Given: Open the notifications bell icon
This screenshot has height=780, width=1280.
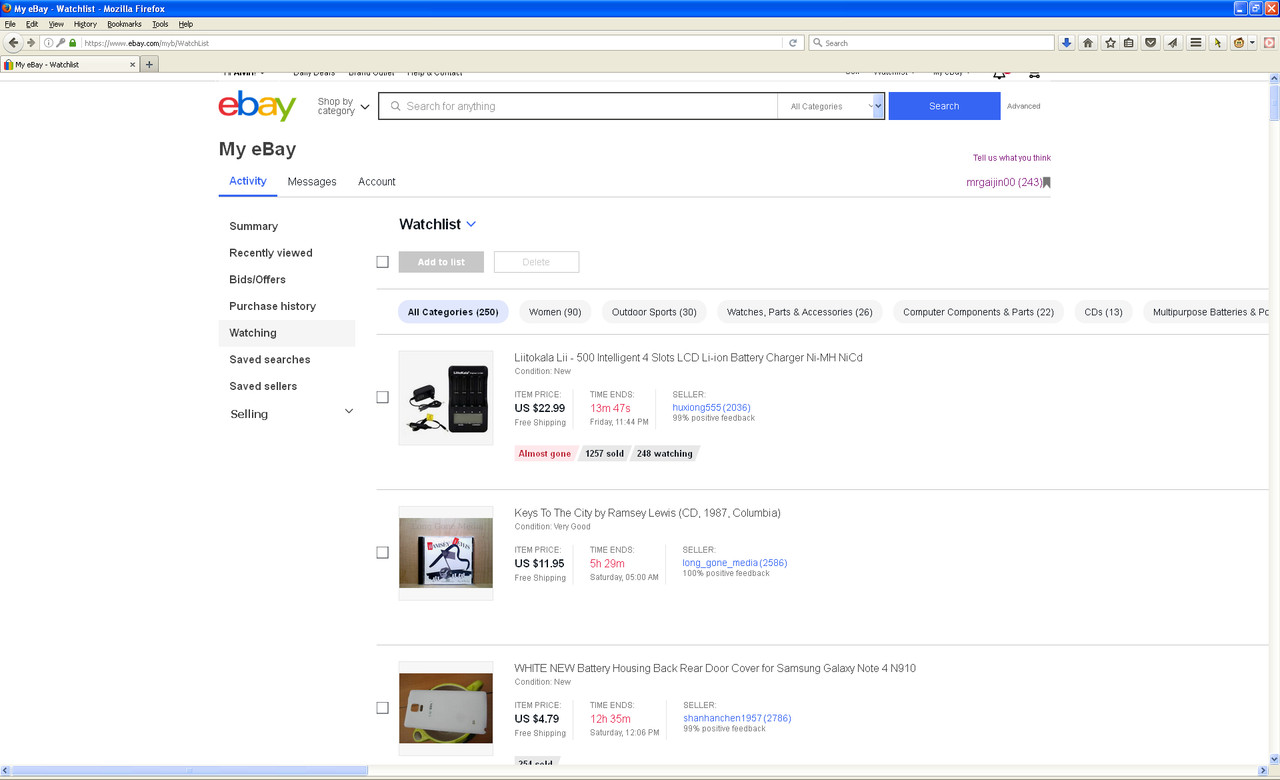Looking at the screenshot, I should 999,74.
